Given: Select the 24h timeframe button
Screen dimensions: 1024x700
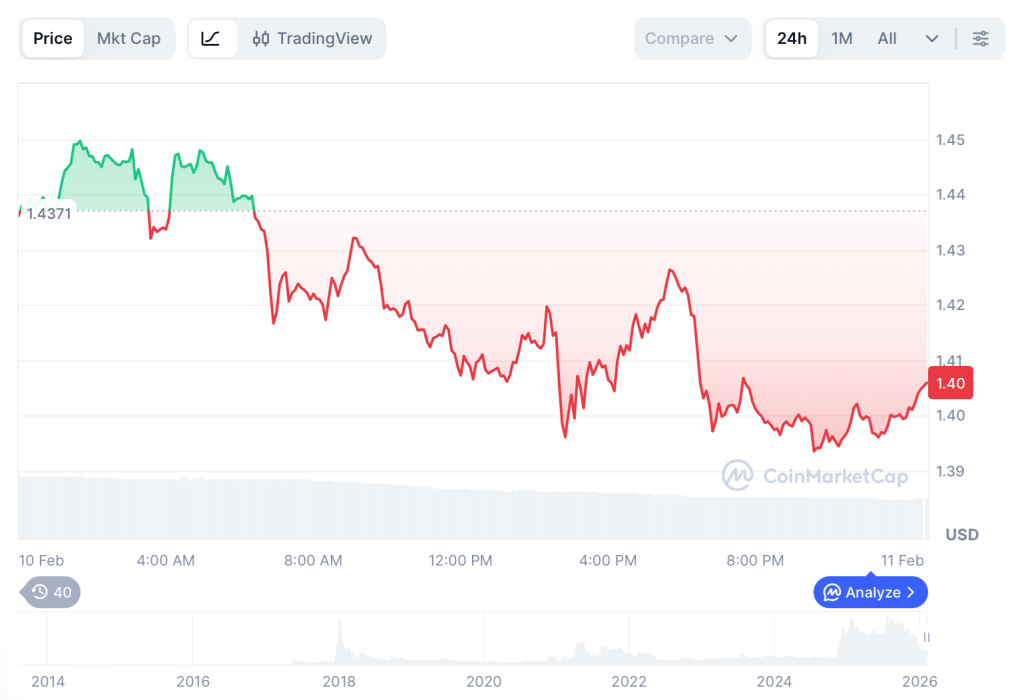Looking at the screenshot, I should 791,38.
